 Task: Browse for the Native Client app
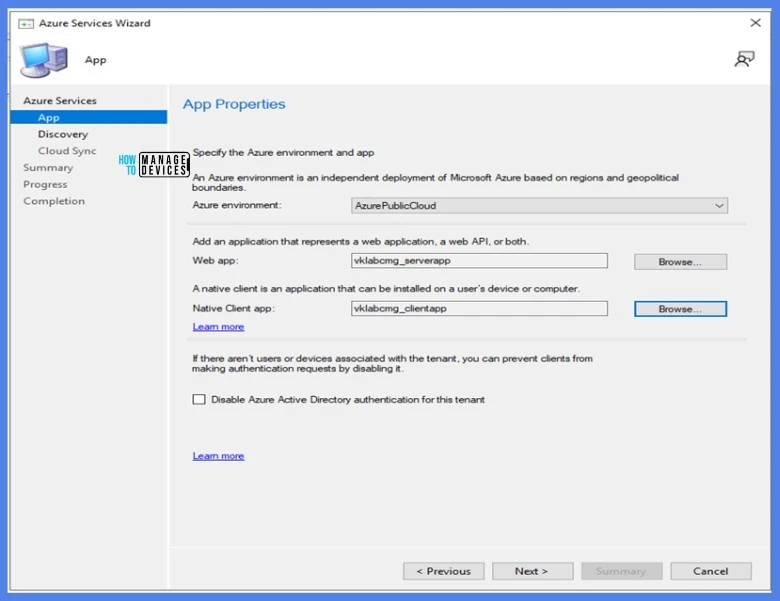point(680,309)
